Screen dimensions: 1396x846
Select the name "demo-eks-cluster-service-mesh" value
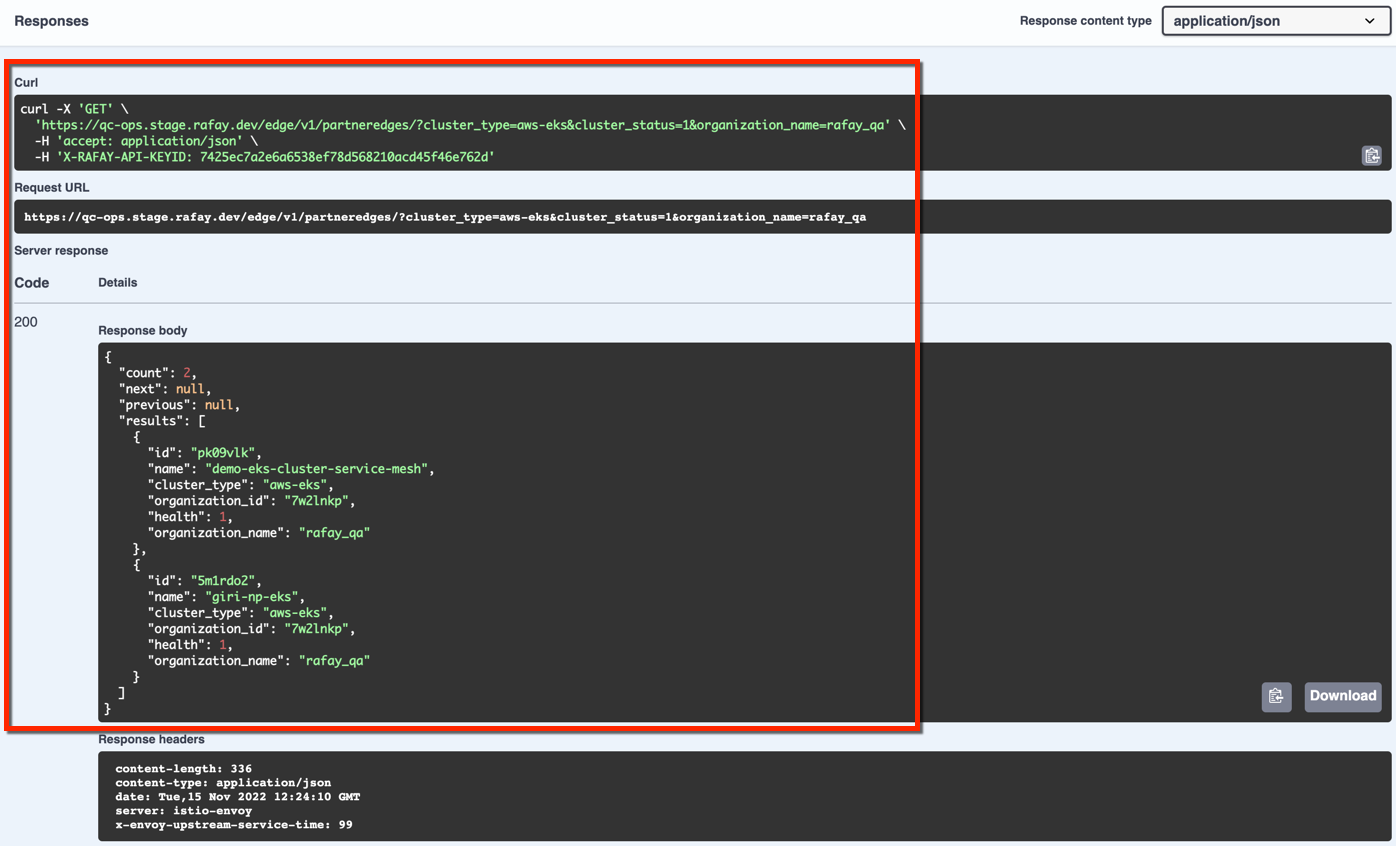[316, 469]
